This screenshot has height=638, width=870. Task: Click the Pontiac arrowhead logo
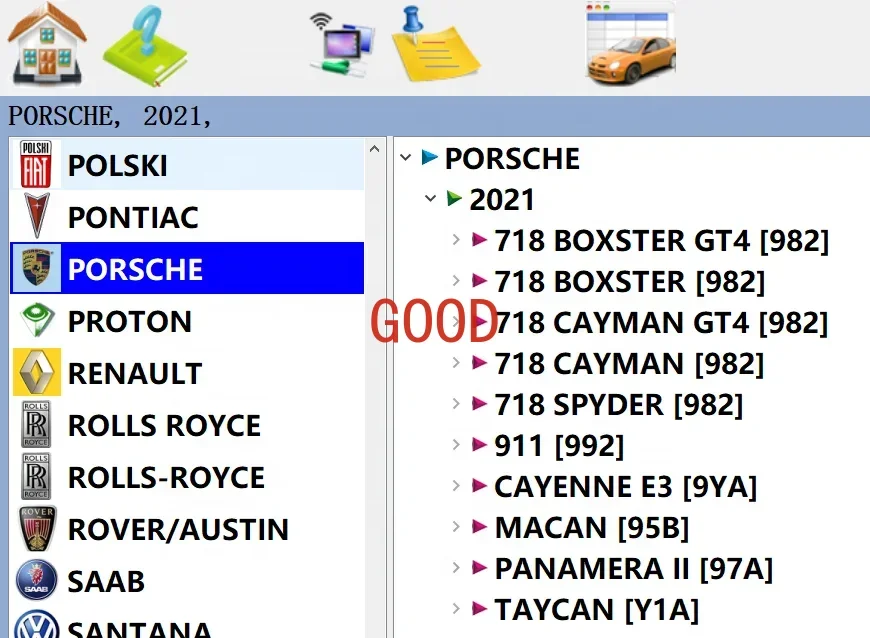tap(37, 216)
